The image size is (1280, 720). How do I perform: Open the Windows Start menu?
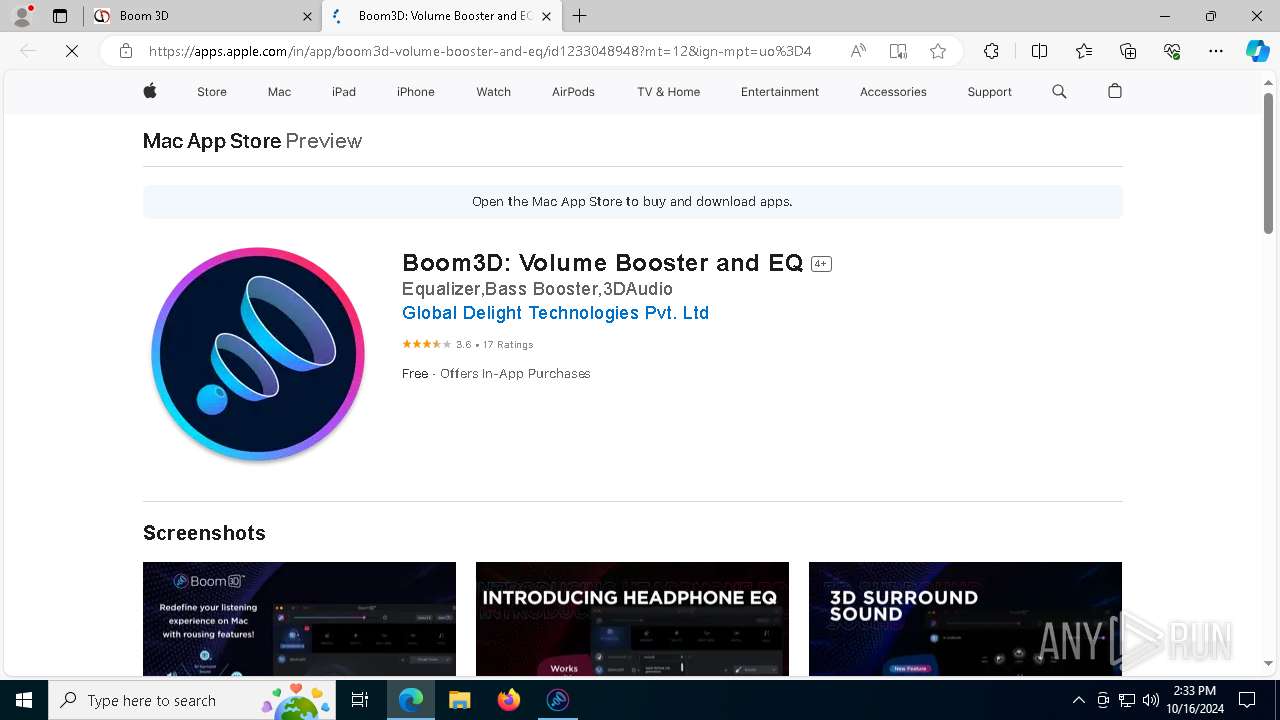(x=24, y=700)
